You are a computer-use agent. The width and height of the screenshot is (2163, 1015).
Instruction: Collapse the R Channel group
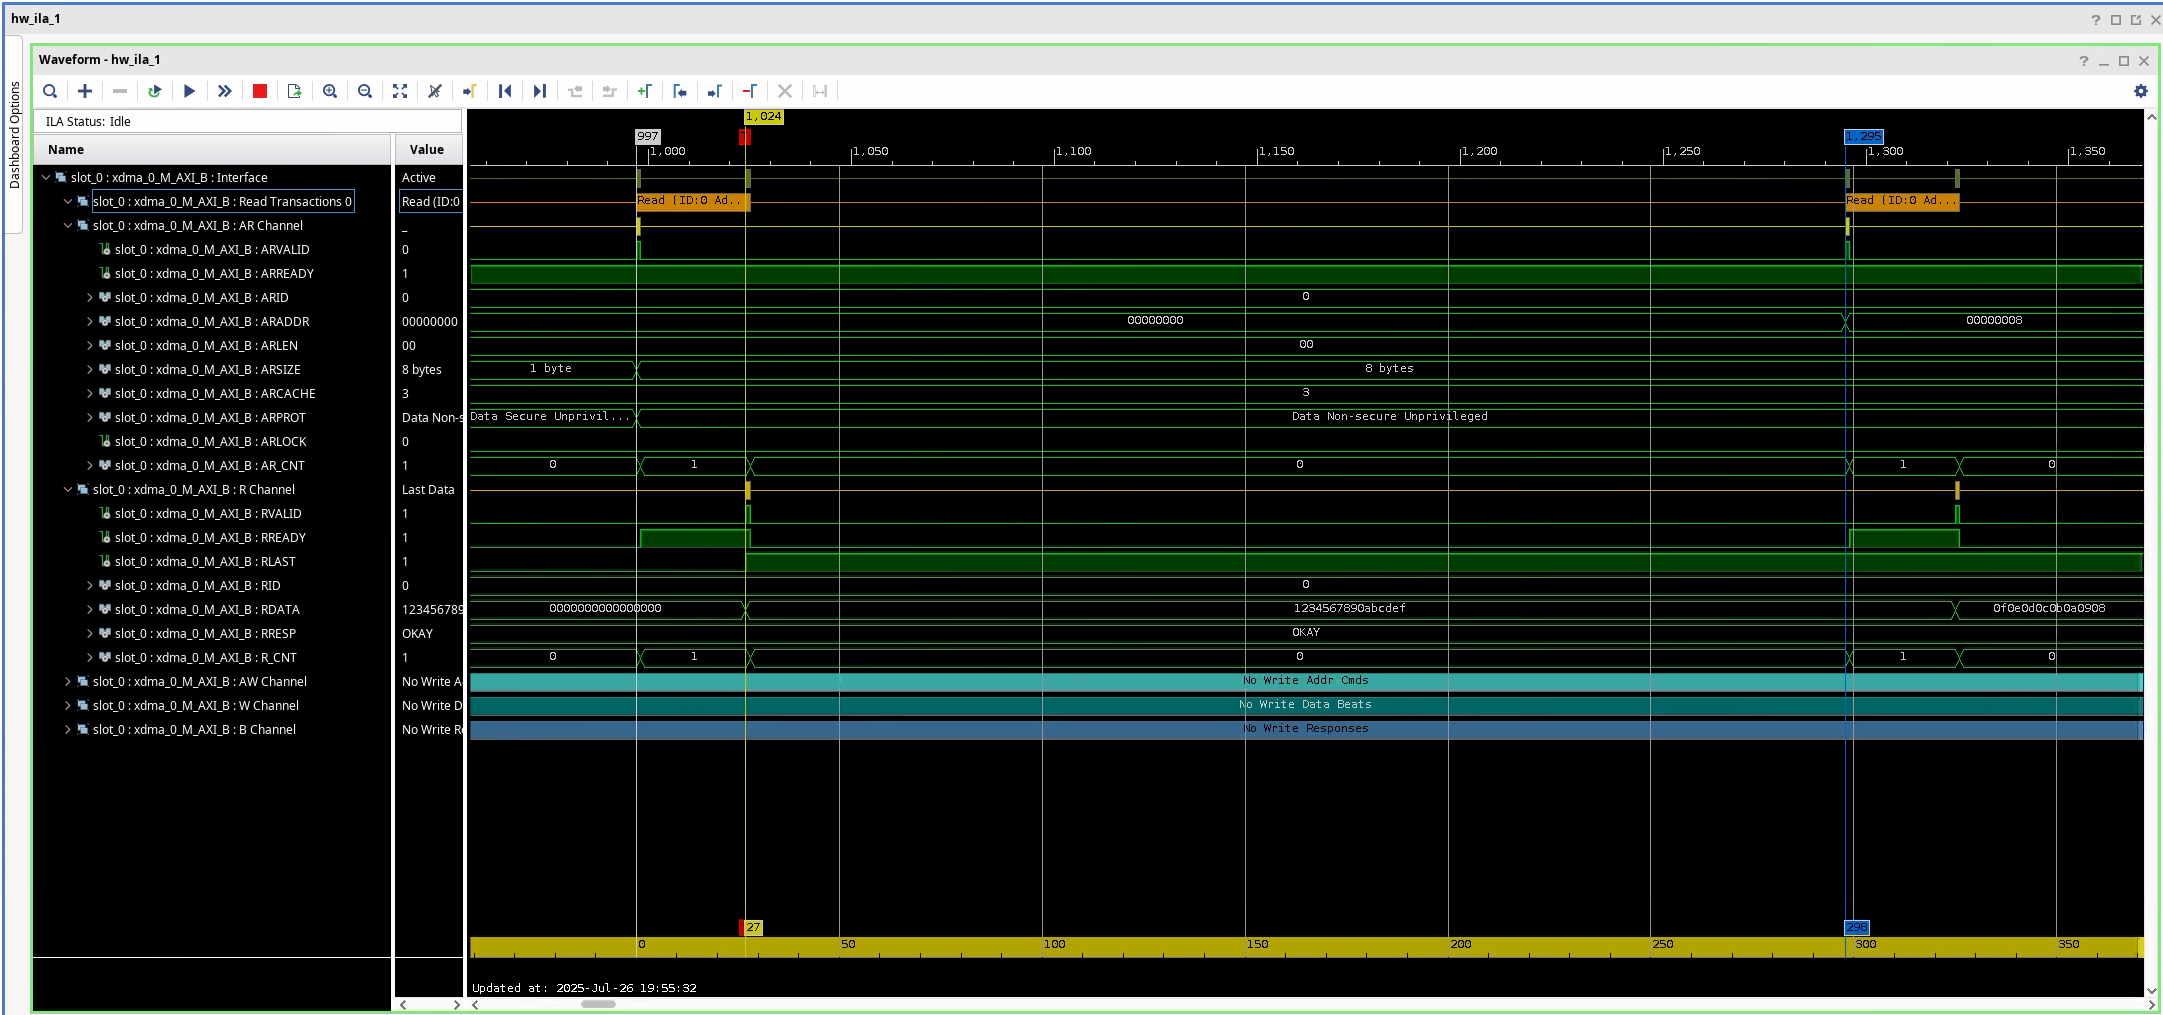pos(68,490)
